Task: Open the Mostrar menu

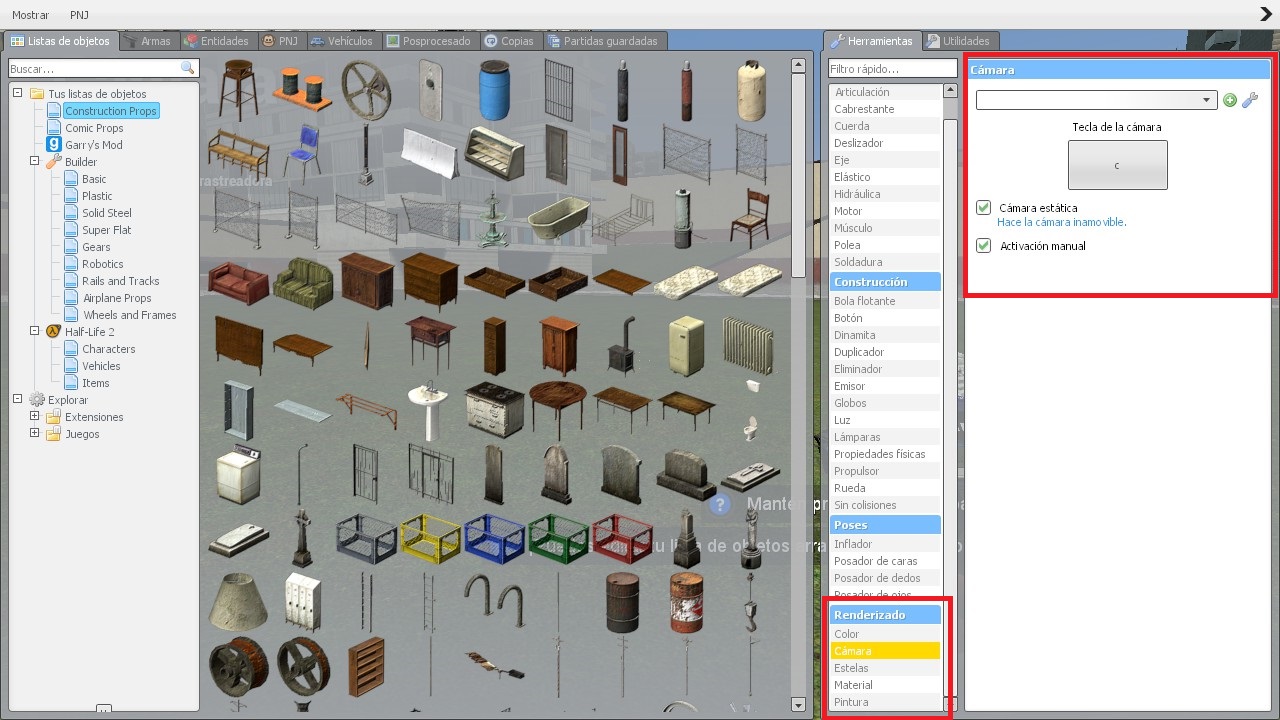Action: point(31,15)
